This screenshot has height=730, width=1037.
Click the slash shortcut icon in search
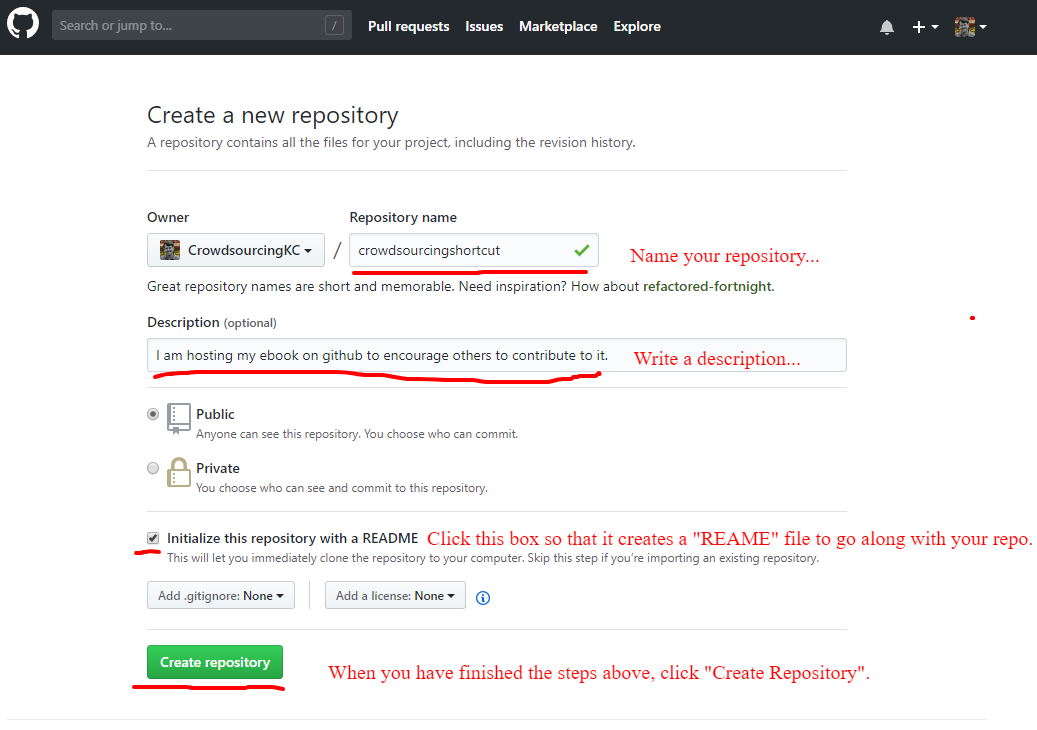[x=335, y=26]
